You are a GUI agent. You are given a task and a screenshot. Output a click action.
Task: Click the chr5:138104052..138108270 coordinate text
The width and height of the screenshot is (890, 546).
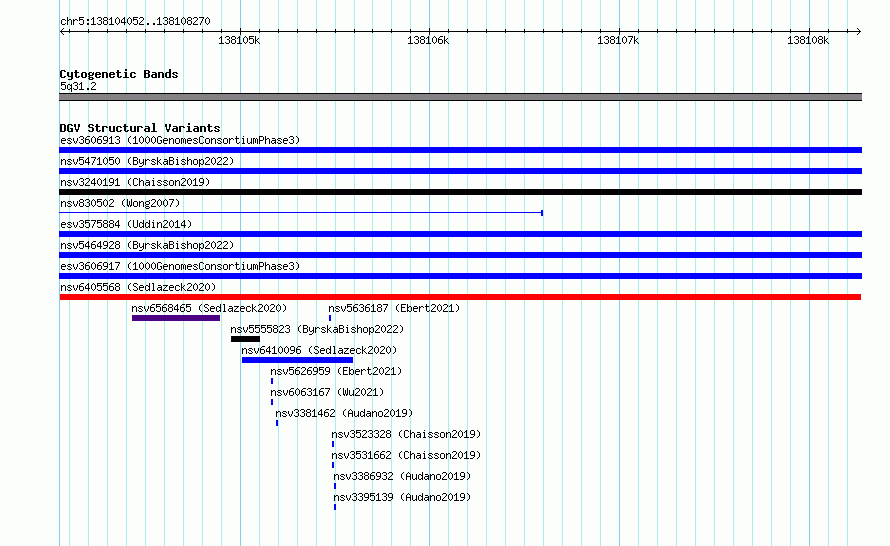click(135, 21)
